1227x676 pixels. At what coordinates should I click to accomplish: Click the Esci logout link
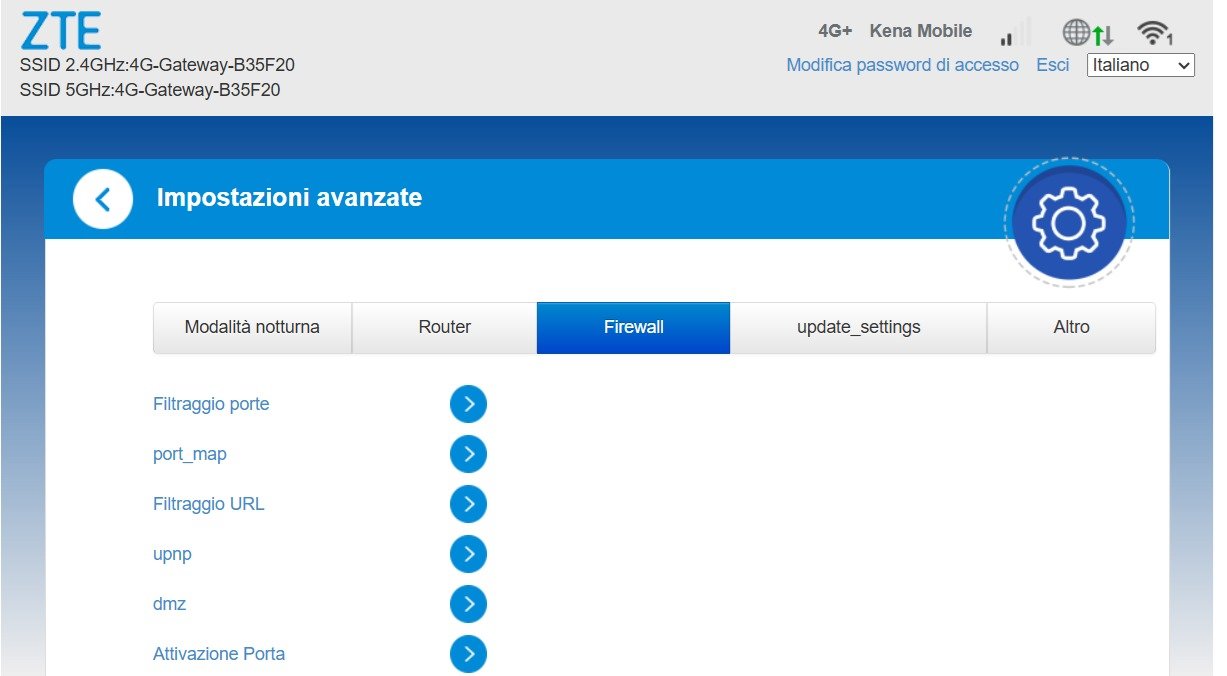coord(1052,65)
